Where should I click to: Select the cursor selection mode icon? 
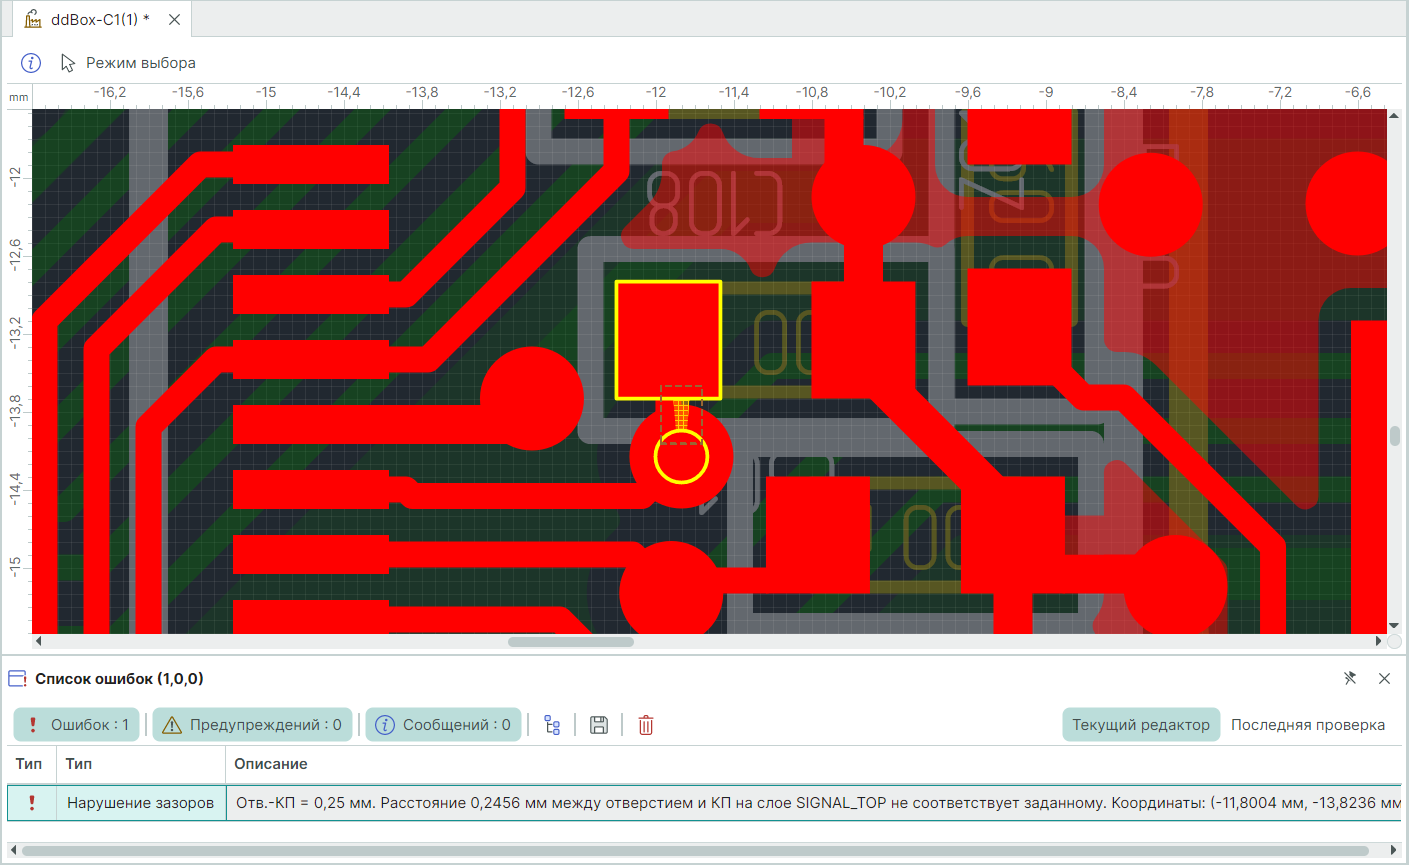pos(68,63)
